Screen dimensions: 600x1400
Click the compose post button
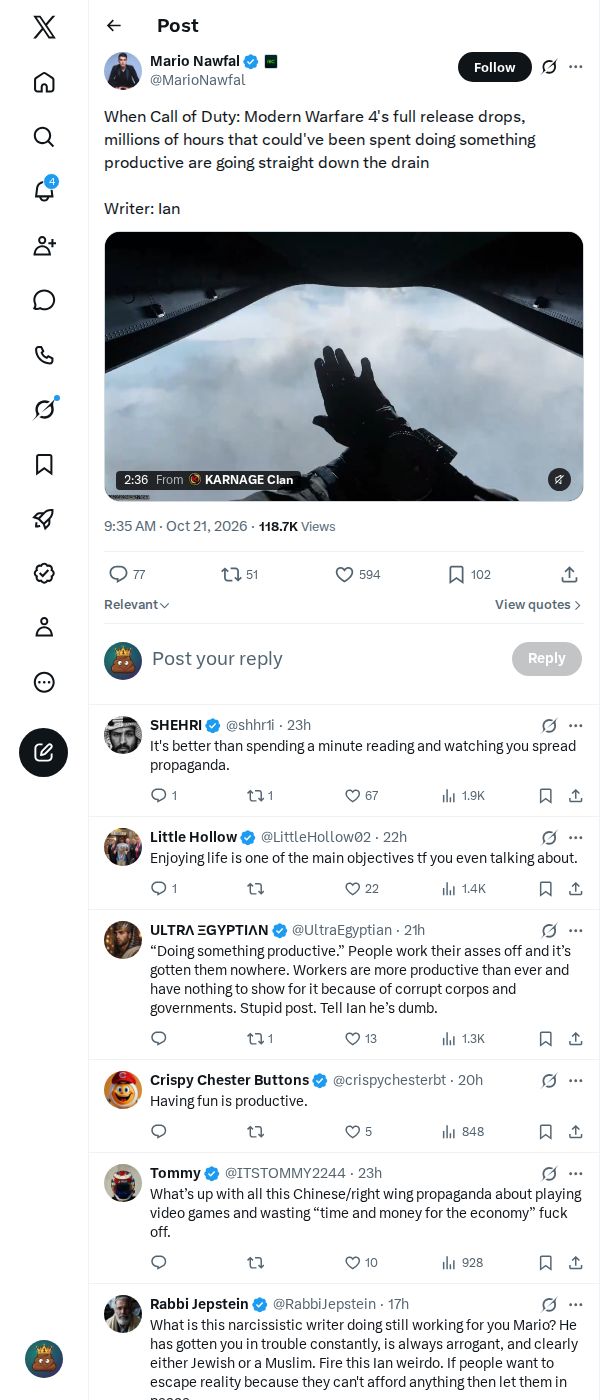44,752
